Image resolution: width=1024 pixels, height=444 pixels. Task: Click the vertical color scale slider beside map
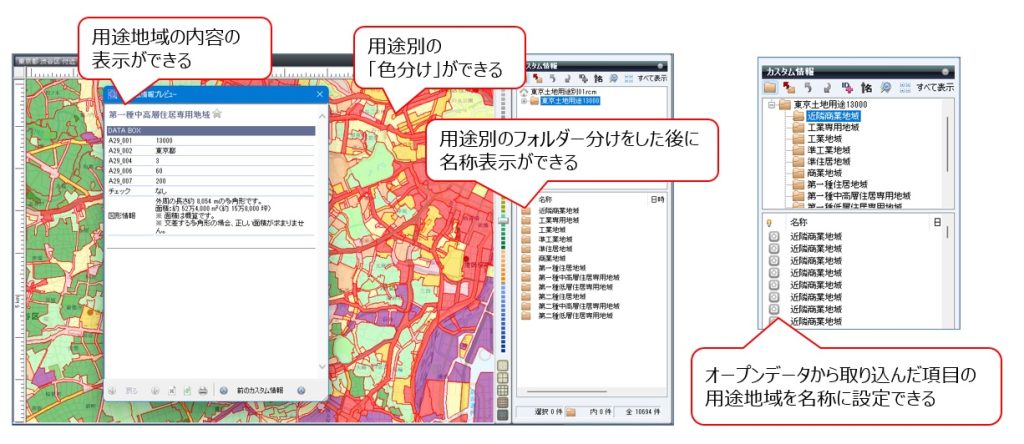(x=503, y=220)
